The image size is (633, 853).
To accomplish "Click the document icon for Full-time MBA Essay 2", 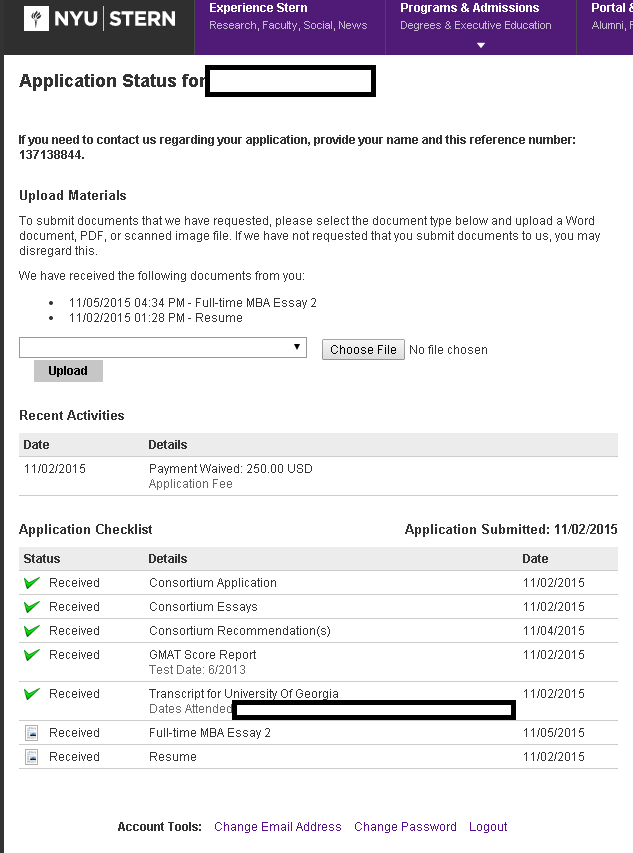I will pyautogui.click(x=32, y=733).
